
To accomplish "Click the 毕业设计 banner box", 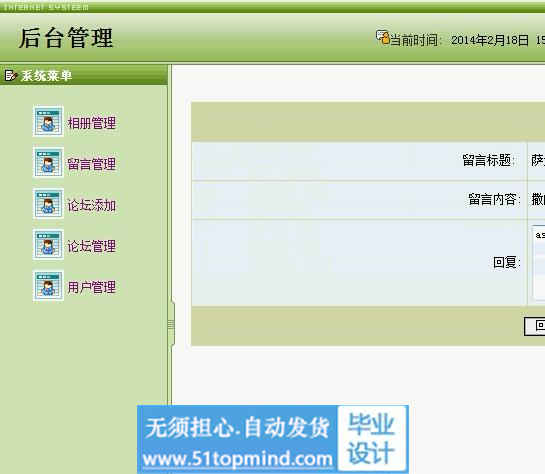I will [x=372, y=439].
